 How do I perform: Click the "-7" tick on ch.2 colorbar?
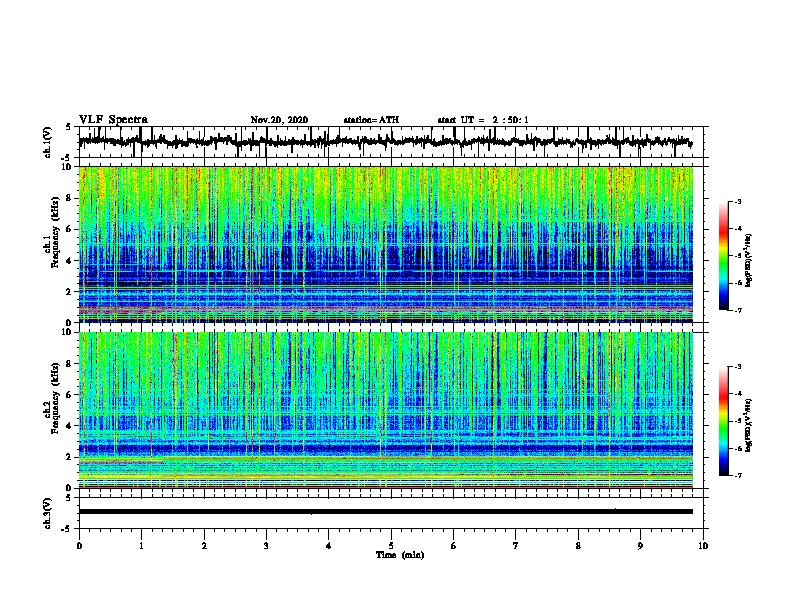737,476
